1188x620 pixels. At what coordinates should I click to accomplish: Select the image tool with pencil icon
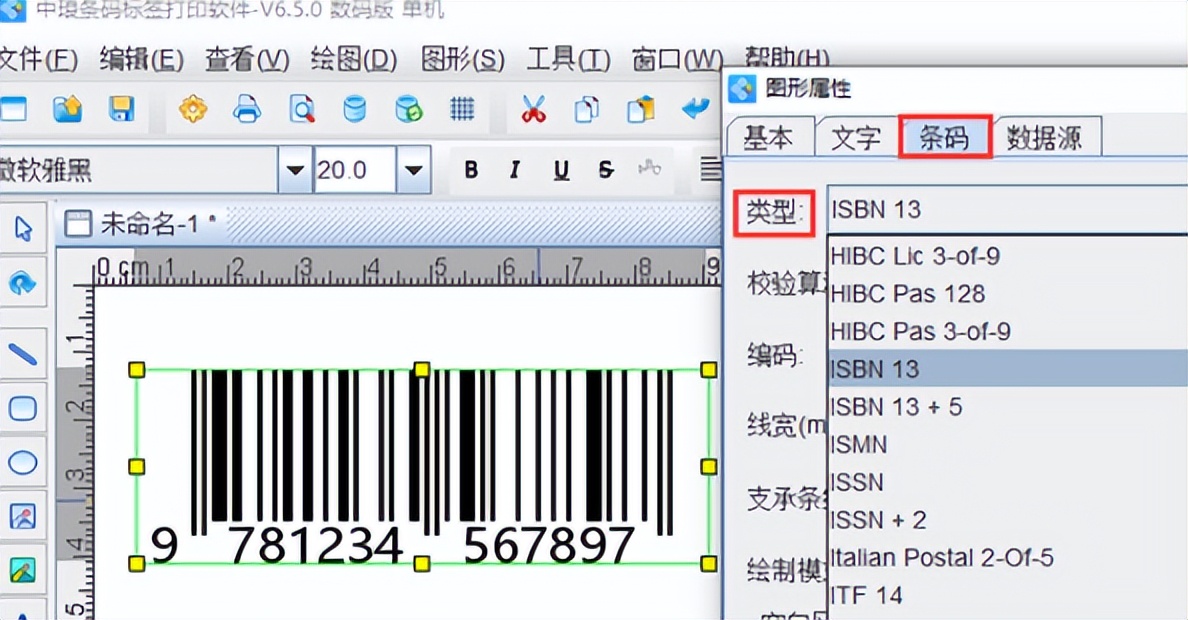[x=23, y=570]
